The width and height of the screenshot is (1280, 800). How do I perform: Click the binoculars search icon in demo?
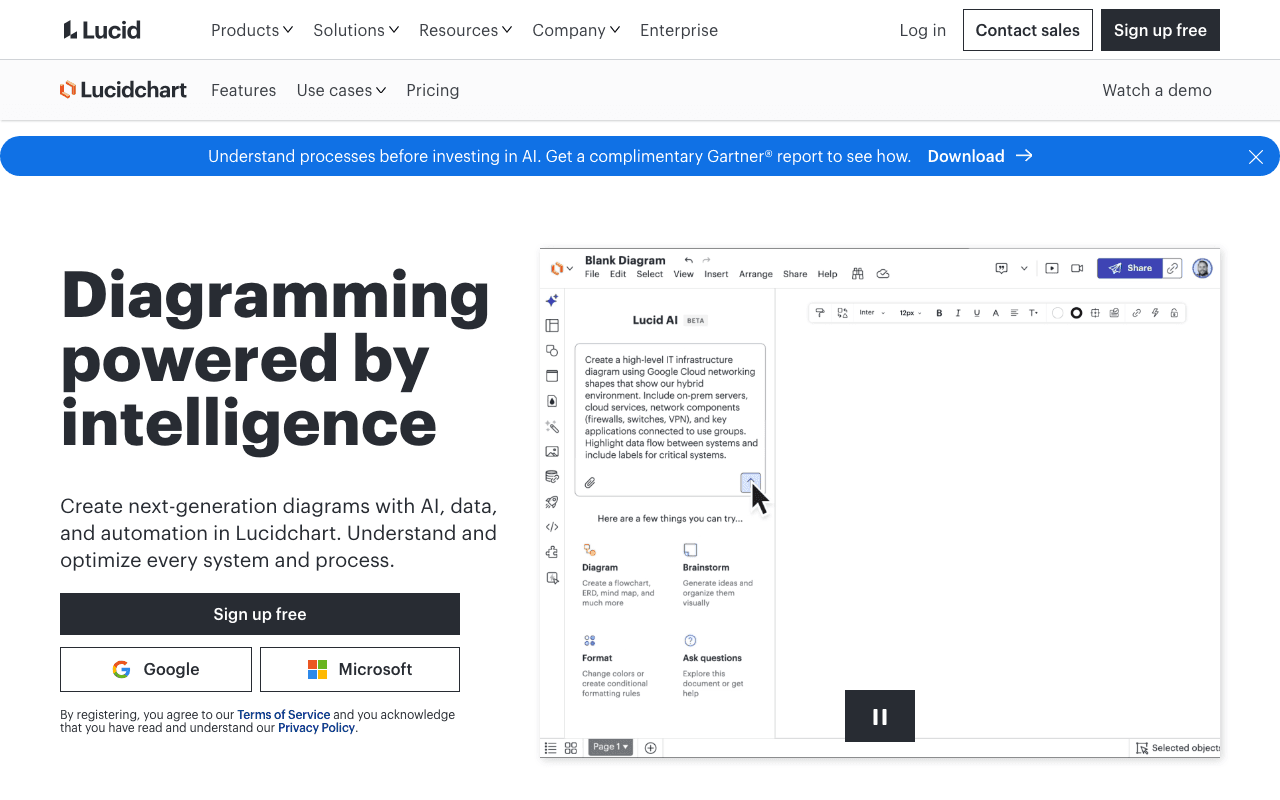857,273
